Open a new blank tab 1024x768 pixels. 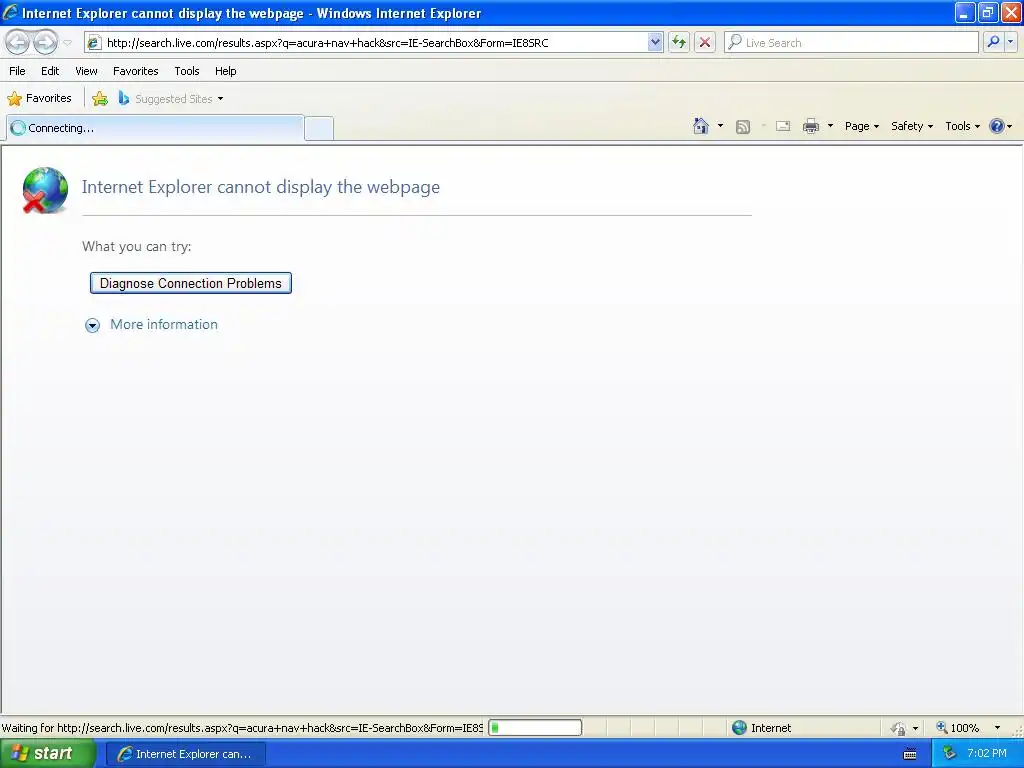(x=319, y=128)
